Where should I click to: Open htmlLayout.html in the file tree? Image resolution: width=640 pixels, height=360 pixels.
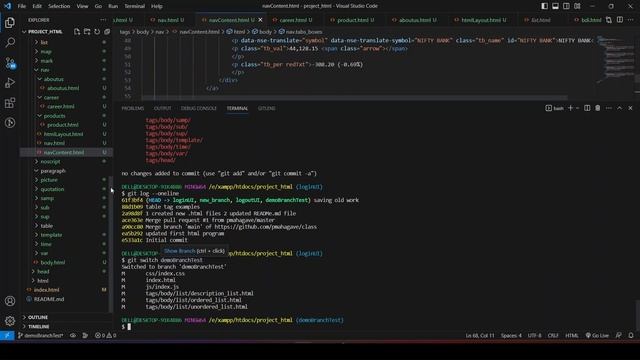(63, 134)
